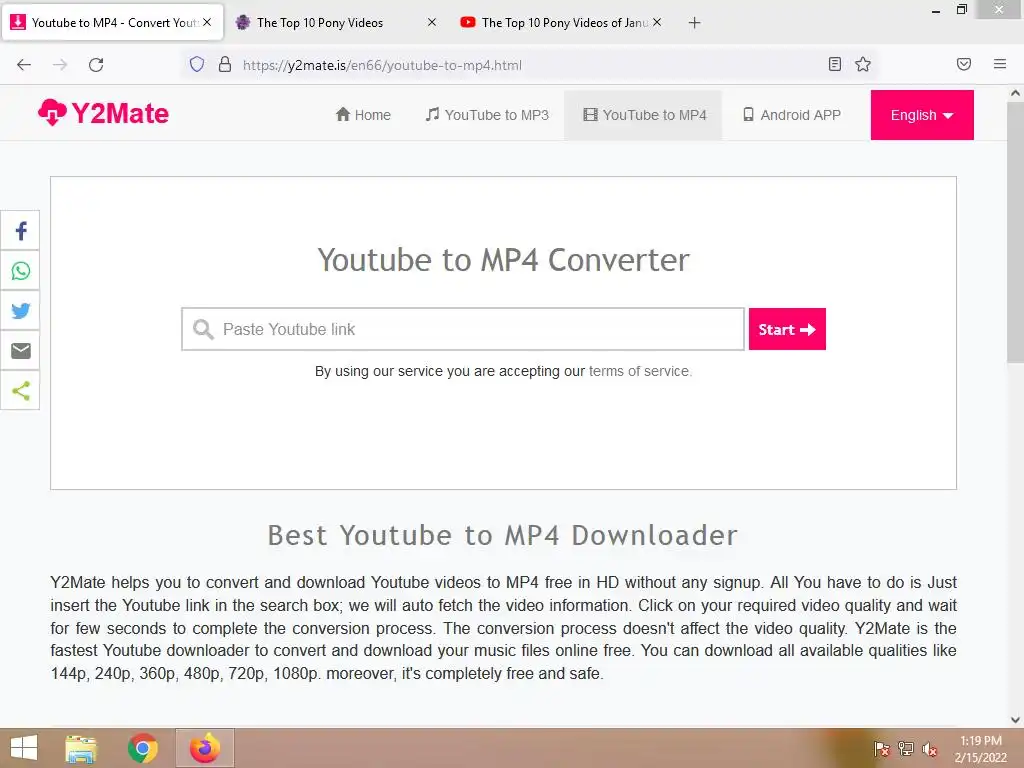The width and height of the screenshot is (1024, 768).
Task: Click scrollbar down arrow
Action: click(1016, 720)
